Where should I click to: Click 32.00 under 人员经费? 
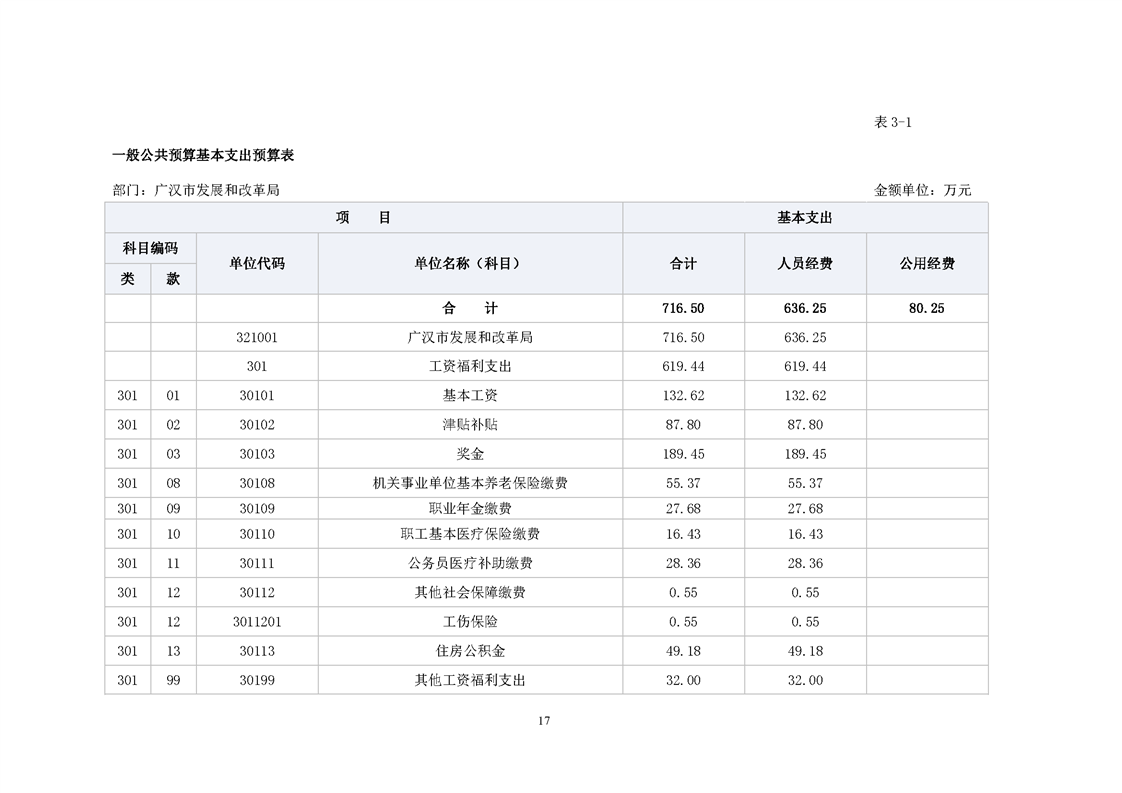coord(805,681)
